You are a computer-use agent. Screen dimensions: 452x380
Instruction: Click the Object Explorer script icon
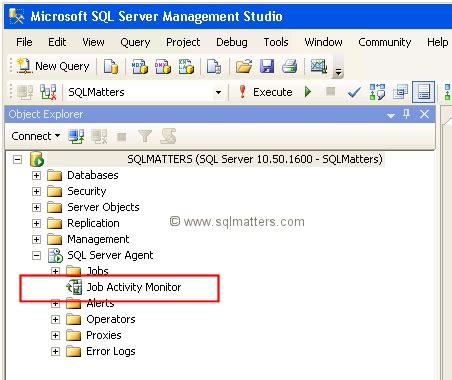(x=168, y=136)
